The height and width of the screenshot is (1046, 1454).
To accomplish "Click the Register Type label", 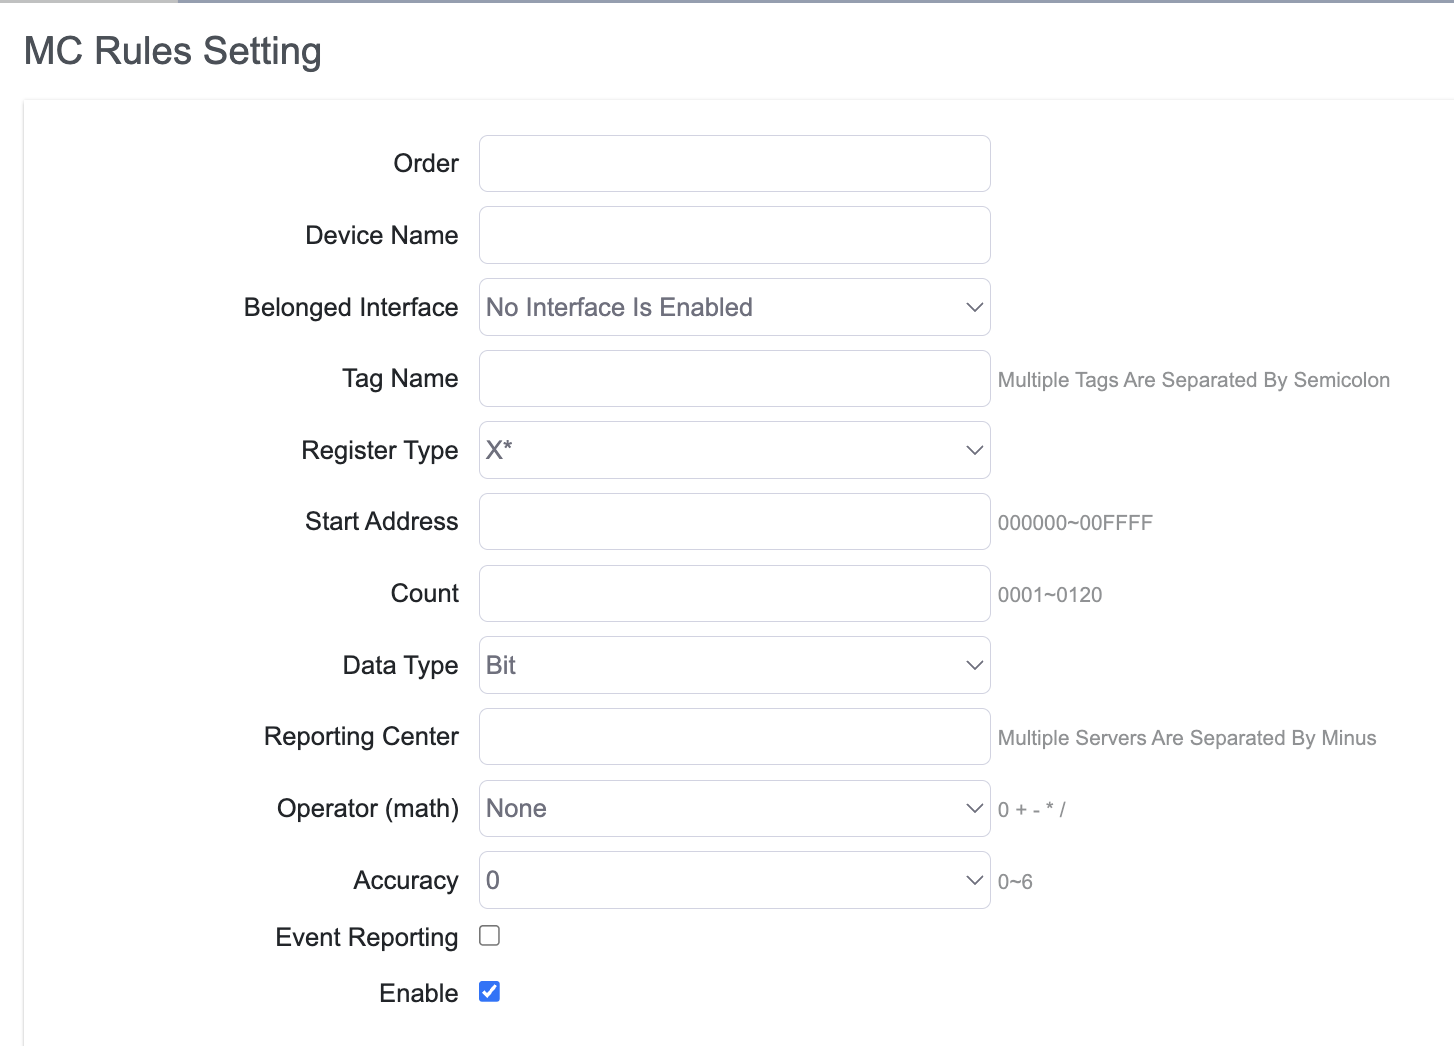I will pyautogui.click(x=380, y=451).
